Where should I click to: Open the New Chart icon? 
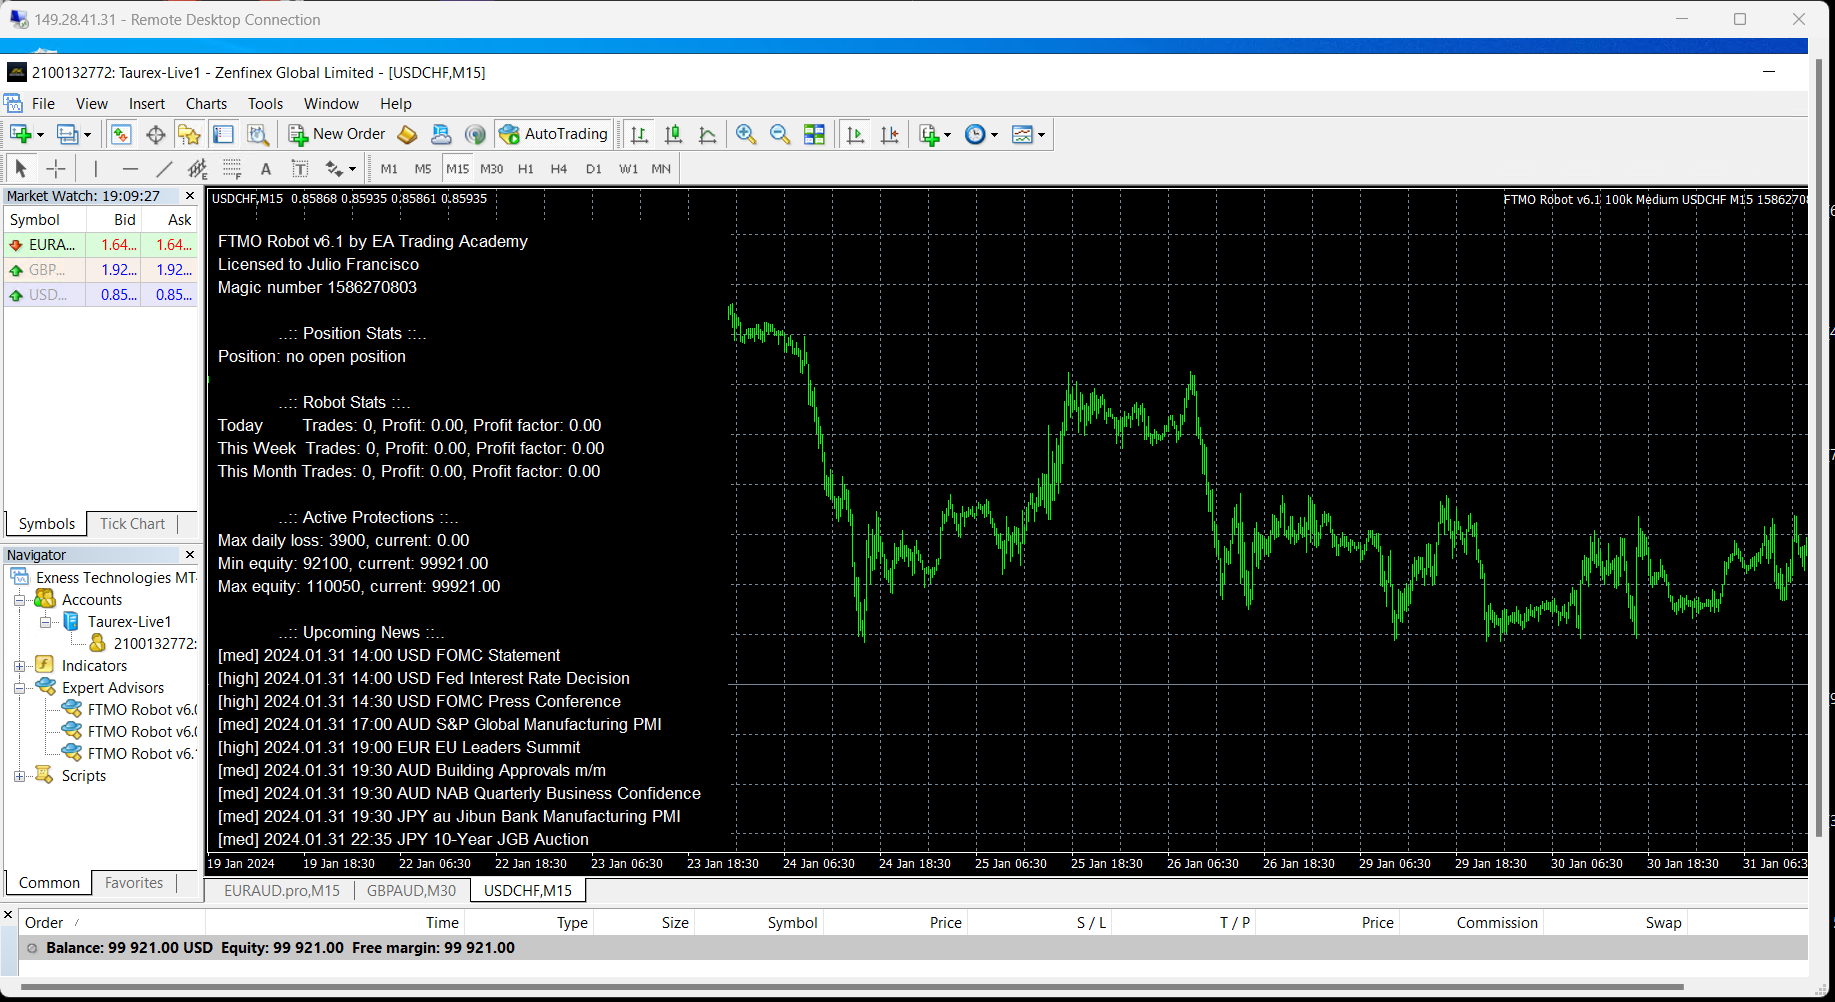[x=20, y=134]
